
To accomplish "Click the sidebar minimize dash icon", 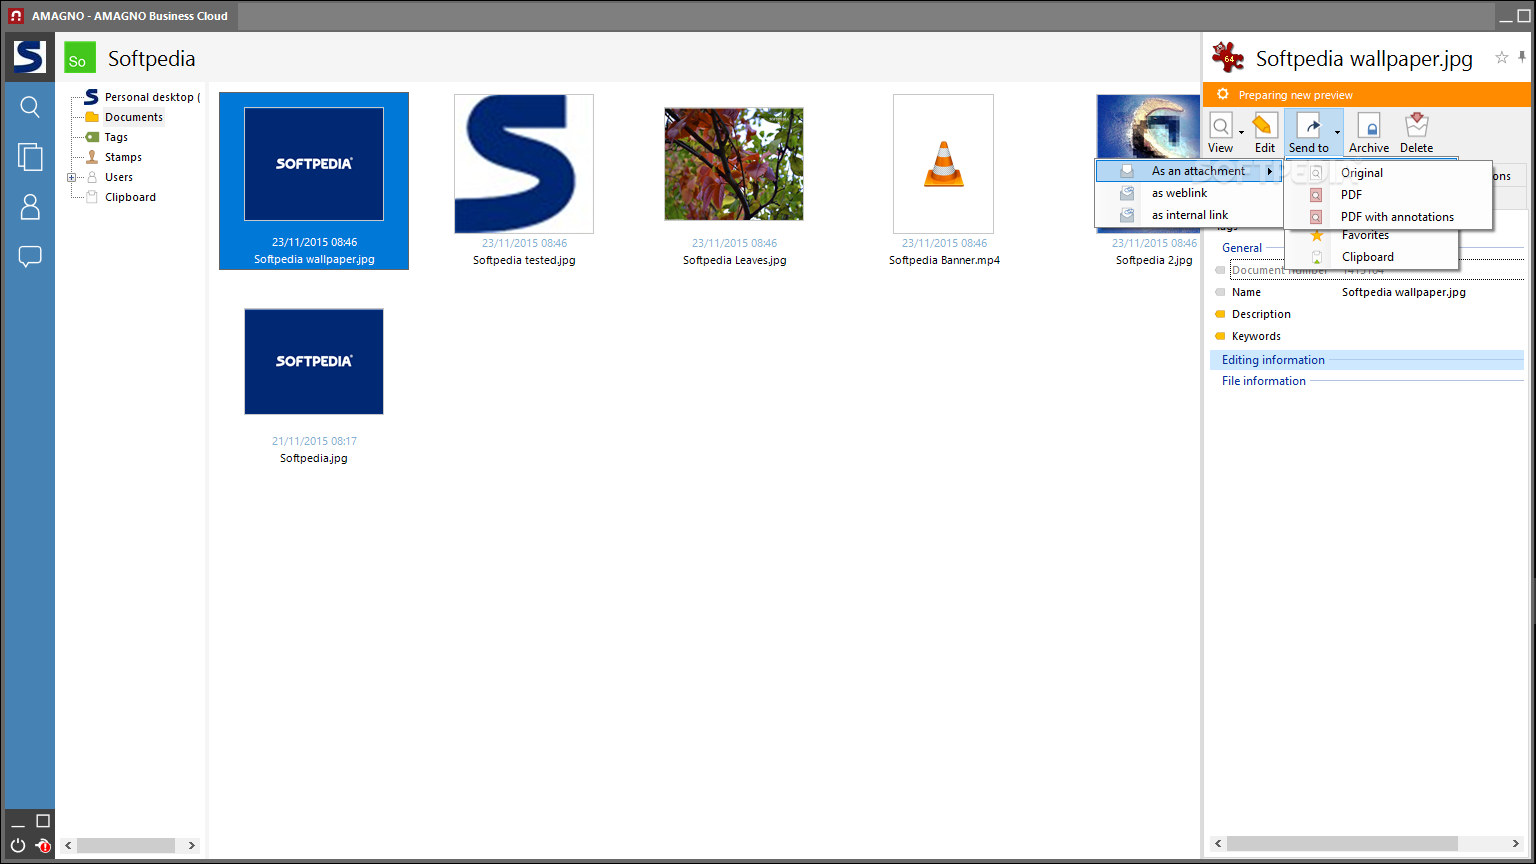I will pyautogui.click(x=18, y=825).
